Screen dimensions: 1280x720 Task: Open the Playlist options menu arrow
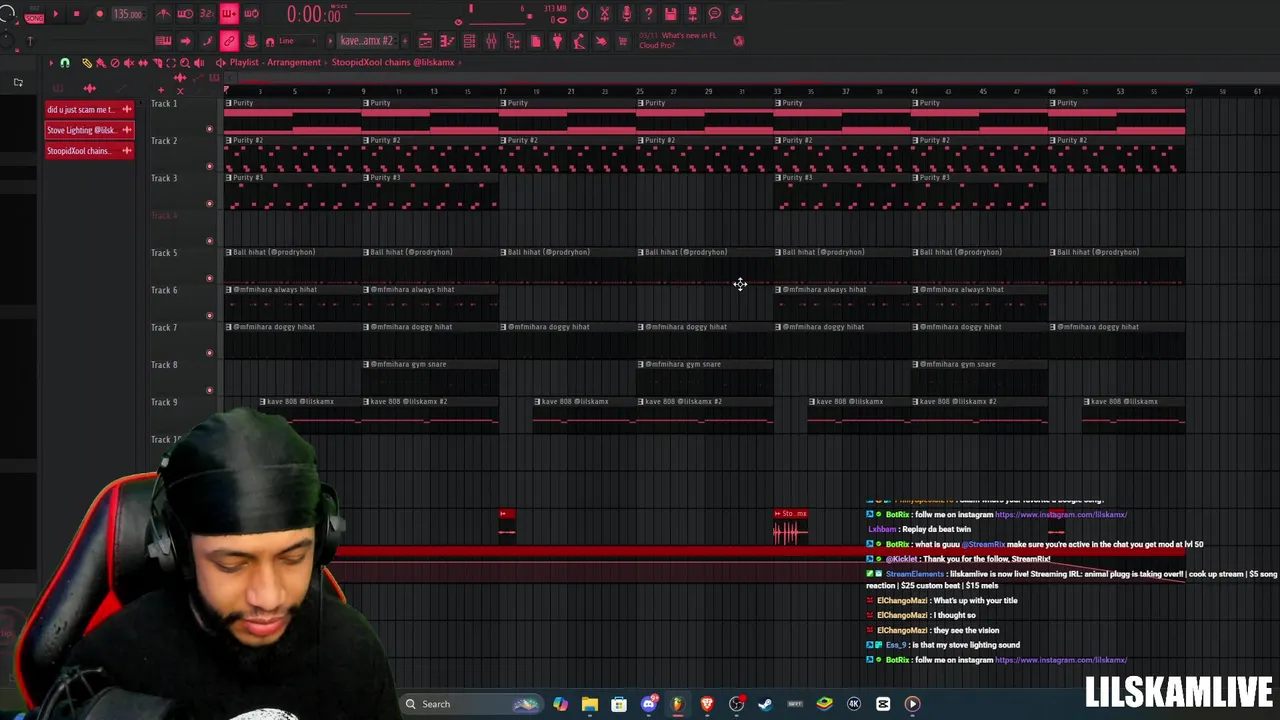click(x=51, y=62)
